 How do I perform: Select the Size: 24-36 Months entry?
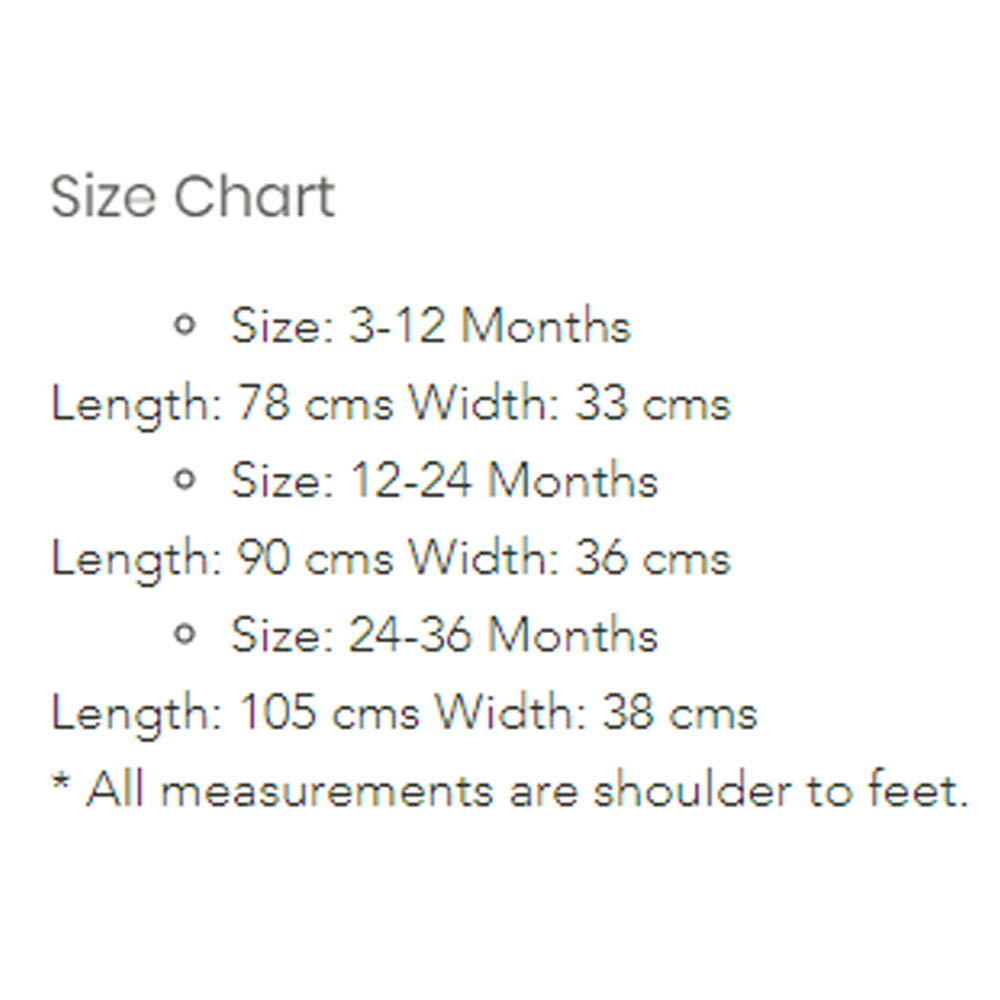tap(445, 635)
